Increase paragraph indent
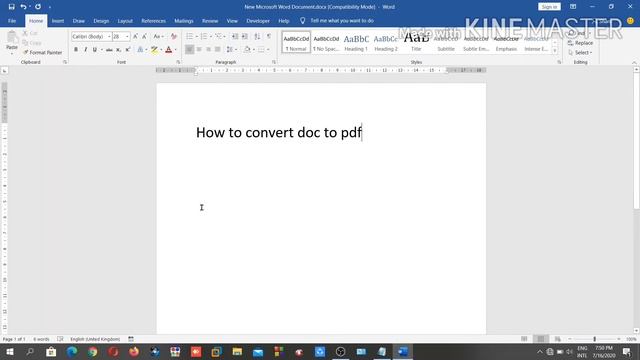640x360 pixels. point(245,37)
